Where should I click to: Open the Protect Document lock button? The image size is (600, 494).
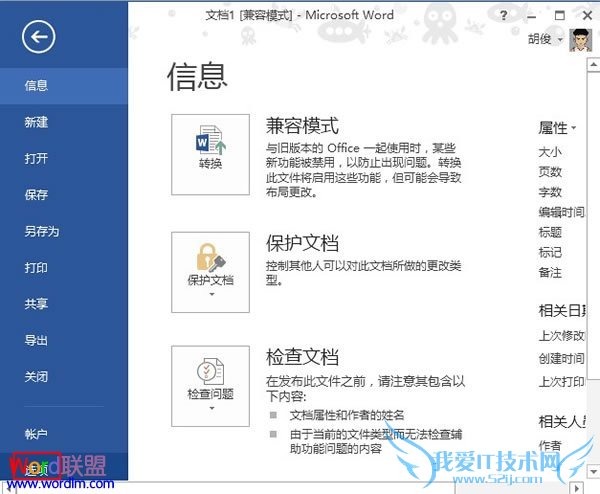[x=210, y=272]
